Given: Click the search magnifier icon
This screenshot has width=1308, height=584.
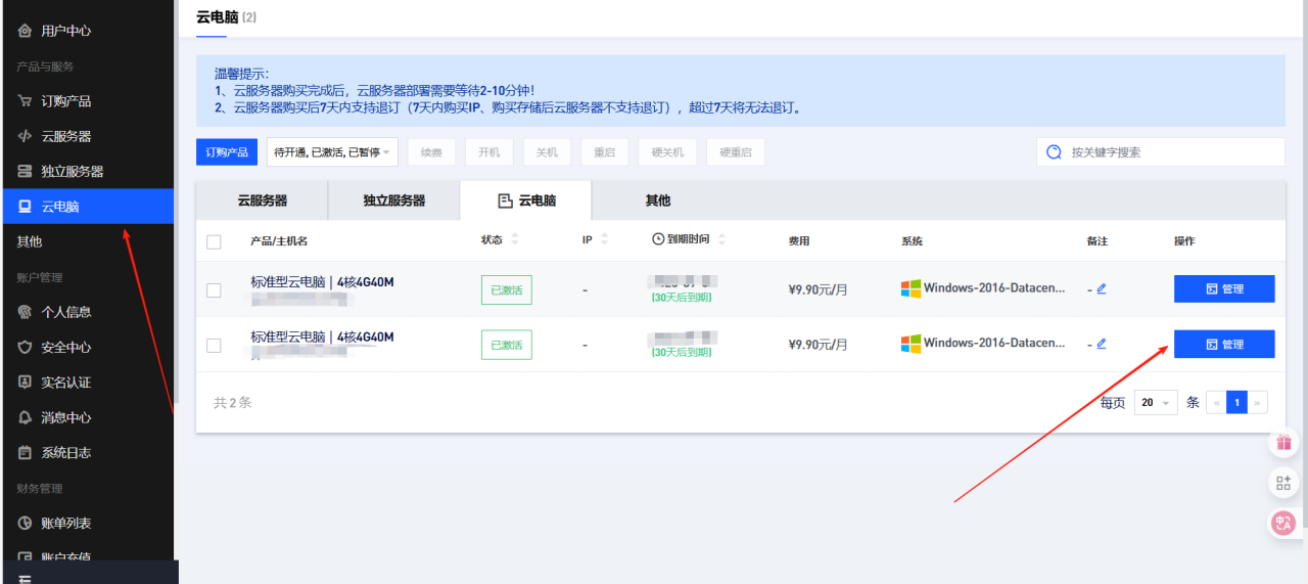Looking at the screenshot, I should click(x=1053, y=152).
